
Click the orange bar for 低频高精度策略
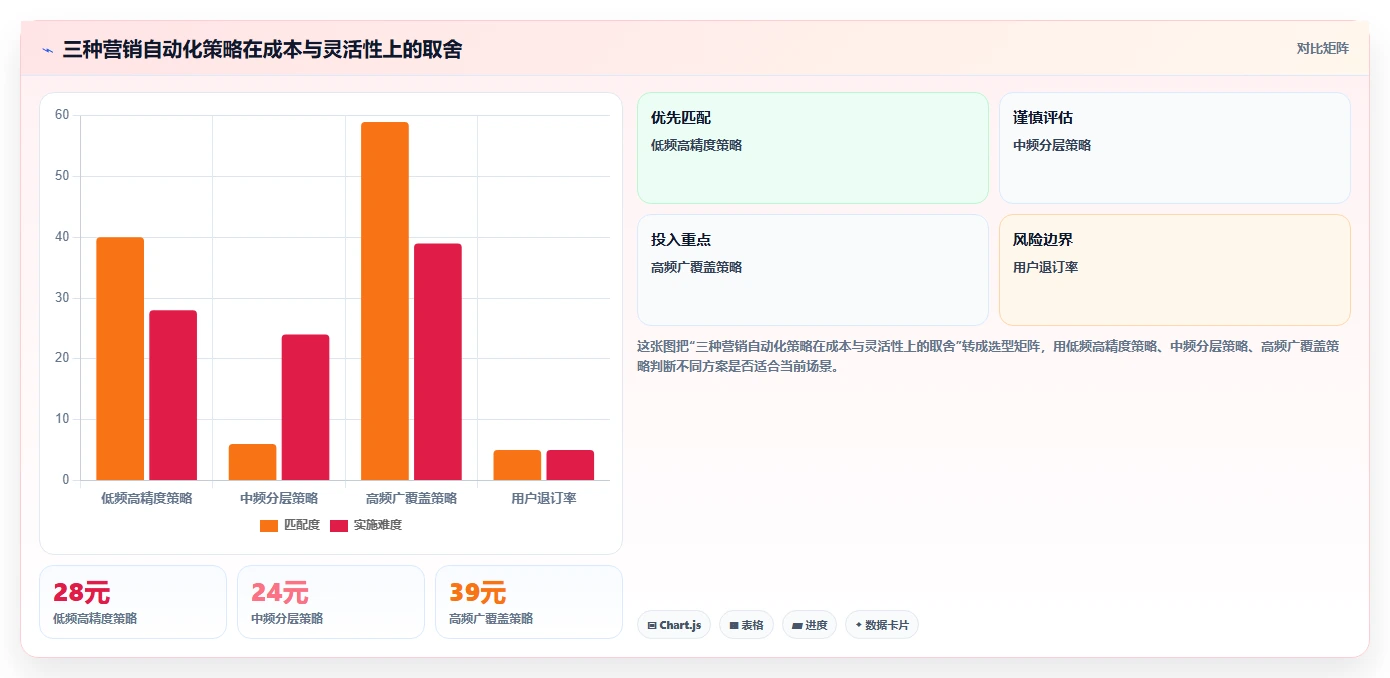point(120,359)
